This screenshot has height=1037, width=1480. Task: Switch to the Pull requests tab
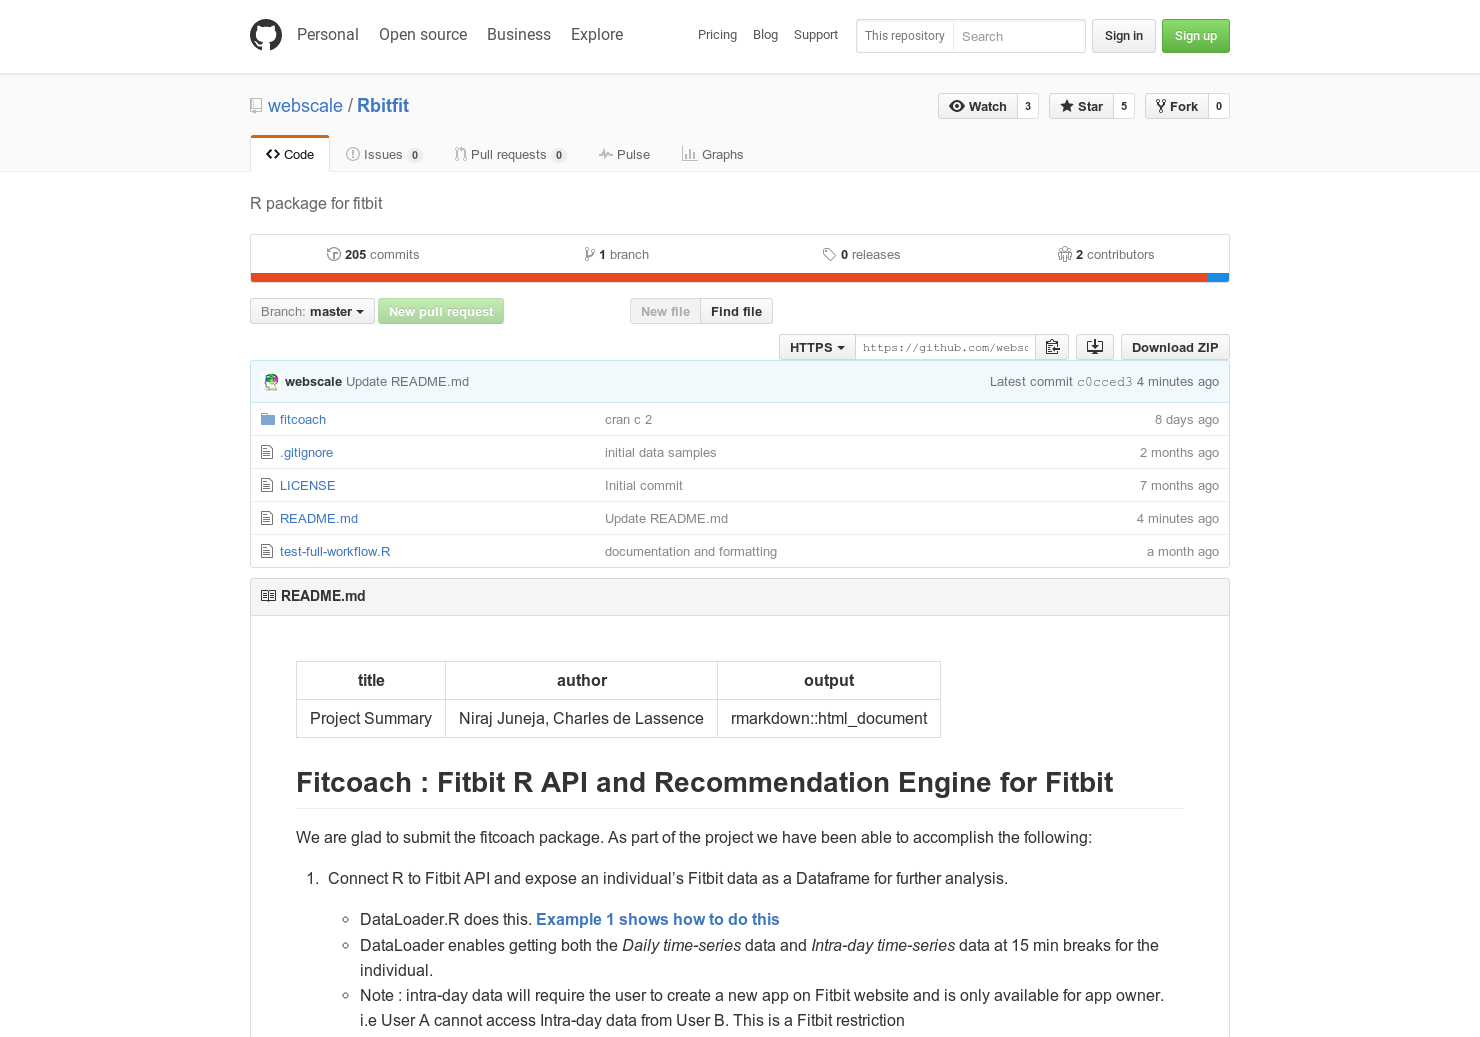[510, 154]
